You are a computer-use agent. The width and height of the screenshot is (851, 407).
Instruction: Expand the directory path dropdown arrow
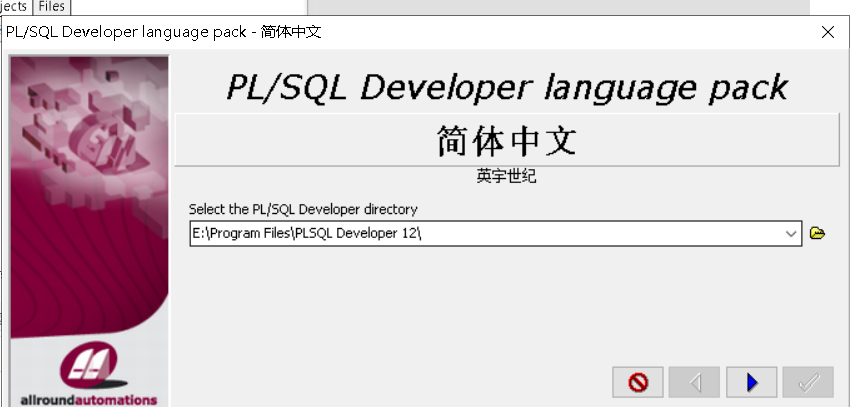click(x=791, y=234)
